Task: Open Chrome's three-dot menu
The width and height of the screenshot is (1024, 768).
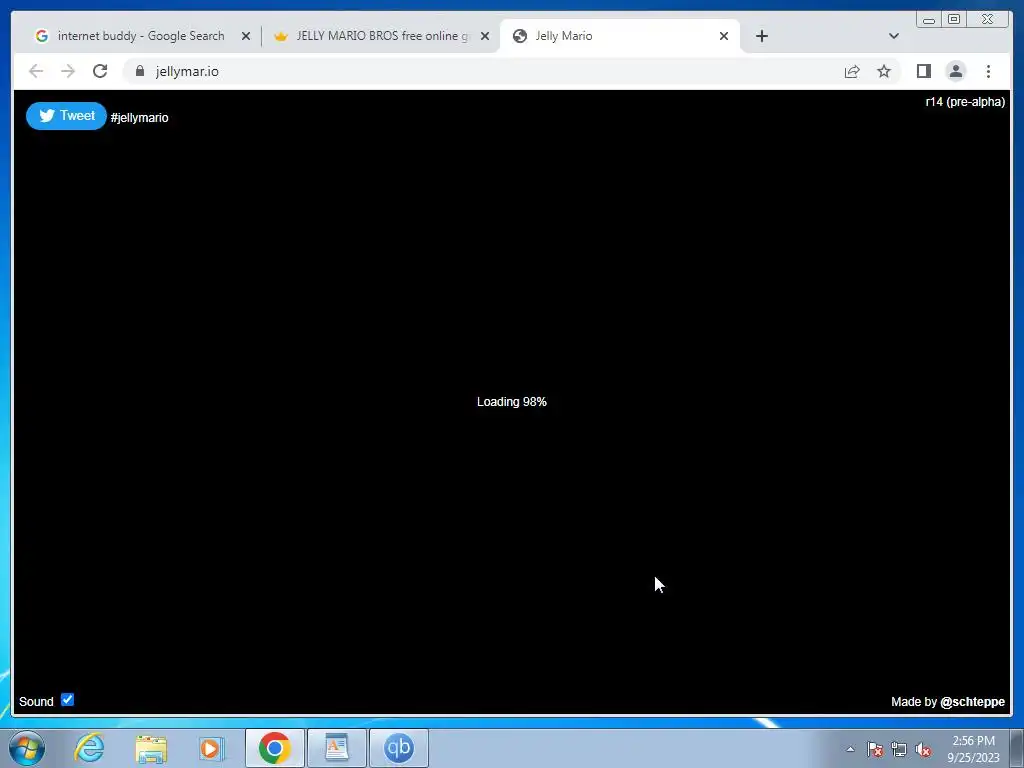Action: [x=988, y=71]
